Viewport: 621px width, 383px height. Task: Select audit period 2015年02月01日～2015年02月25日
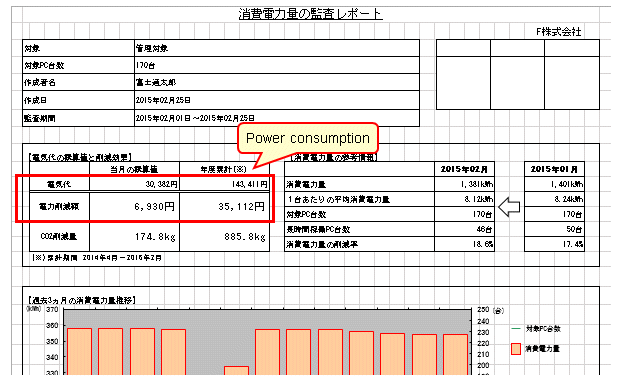coord(195,118)
